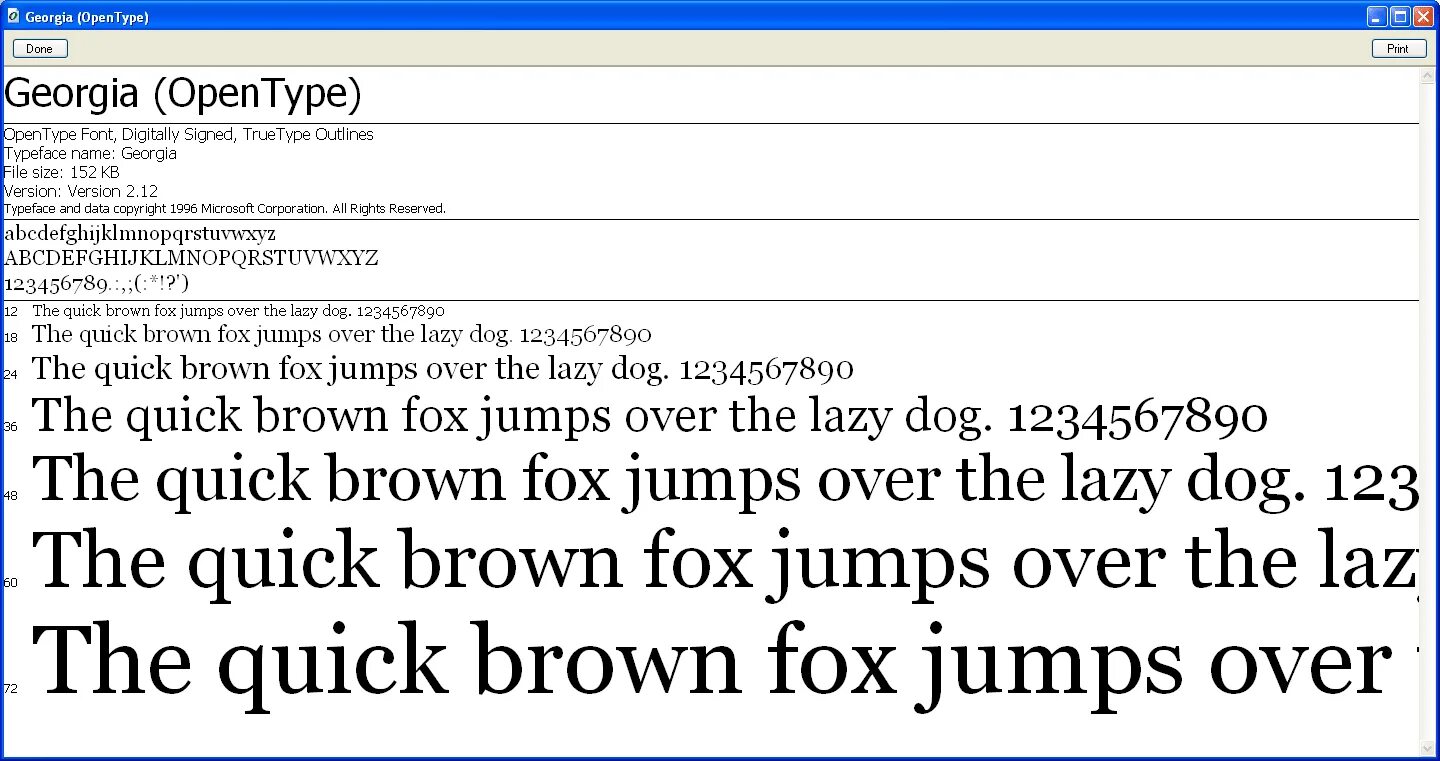Click the Done button

[40, 49]
